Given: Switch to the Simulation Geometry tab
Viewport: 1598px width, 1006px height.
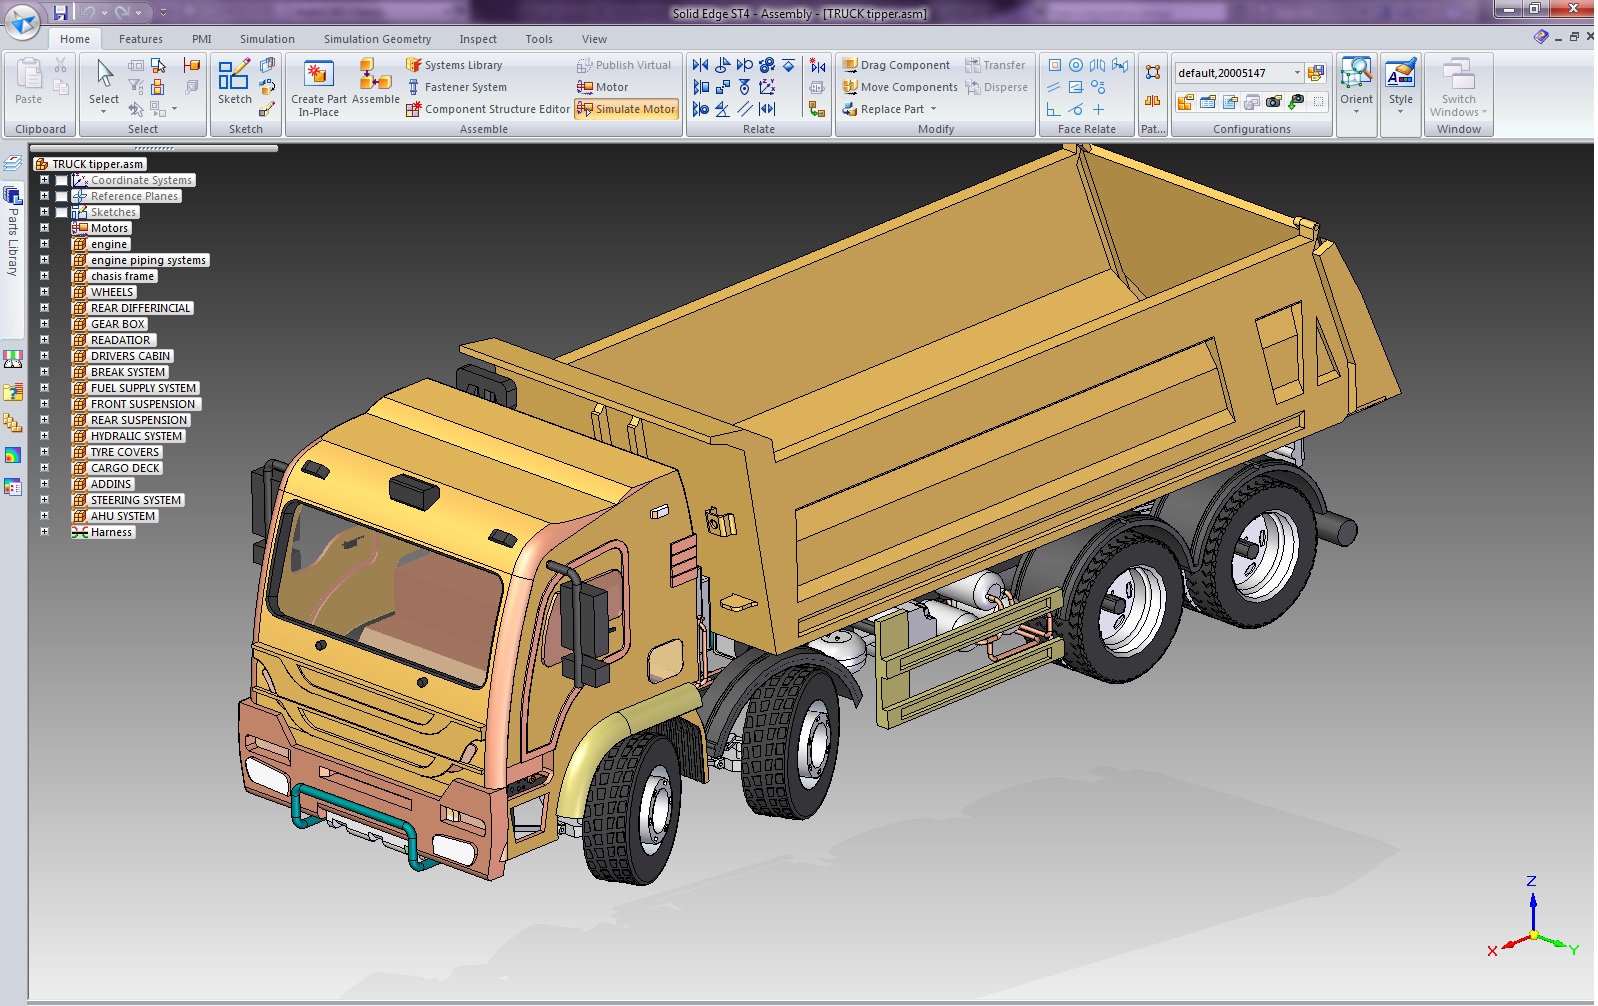Looking at the screenshot, I should click(x=377, y=39).
